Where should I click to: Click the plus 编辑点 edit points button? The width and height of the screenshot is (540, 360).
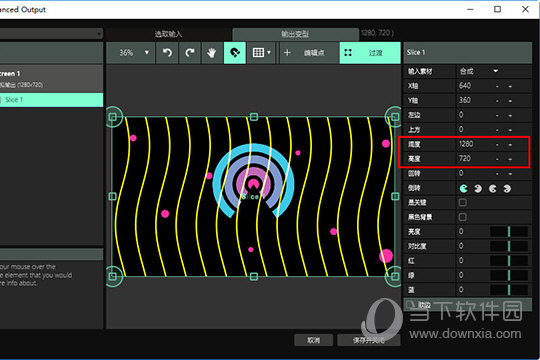tap(309, 53)
